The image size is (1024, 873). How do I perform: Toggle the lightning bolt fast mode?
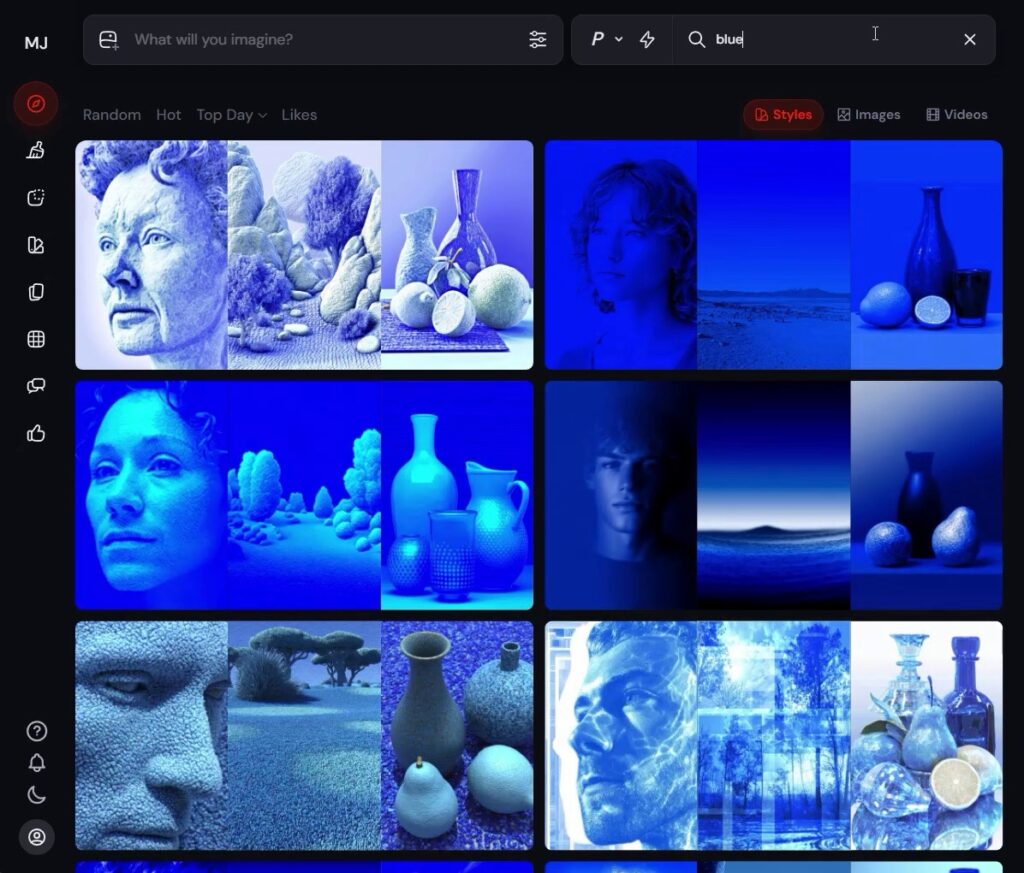tap(647, 40)
